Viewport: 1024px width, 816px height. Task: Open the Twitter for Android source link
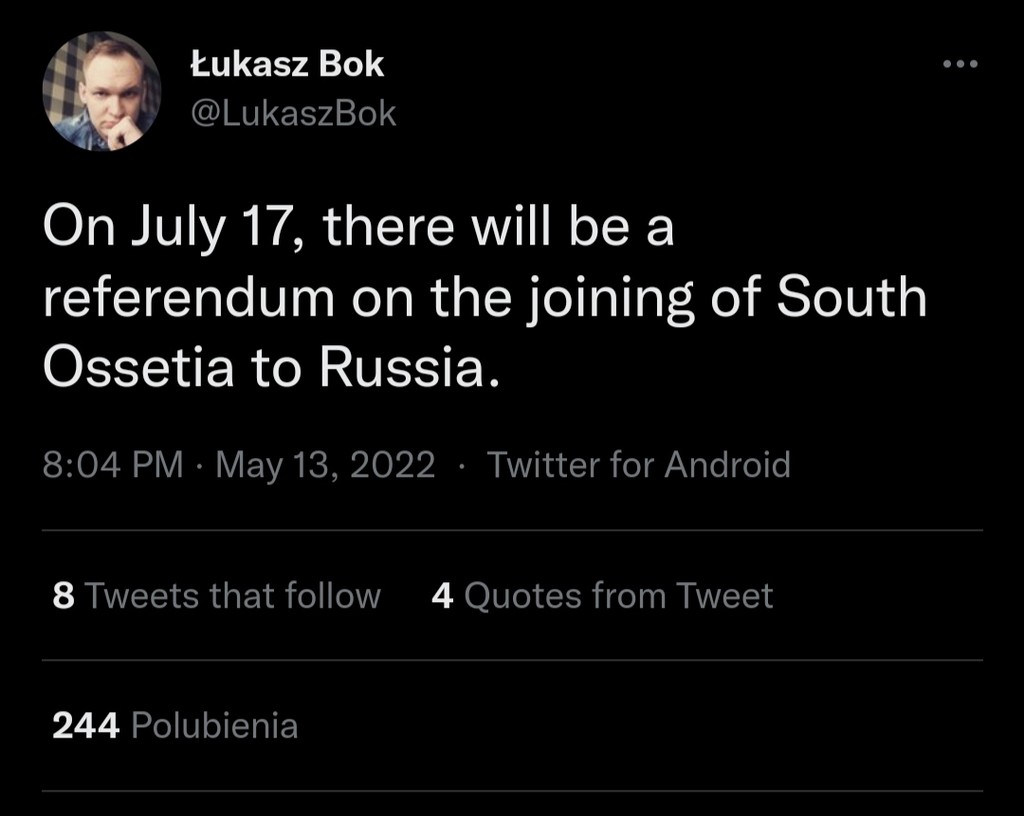(x=638, y=465)
